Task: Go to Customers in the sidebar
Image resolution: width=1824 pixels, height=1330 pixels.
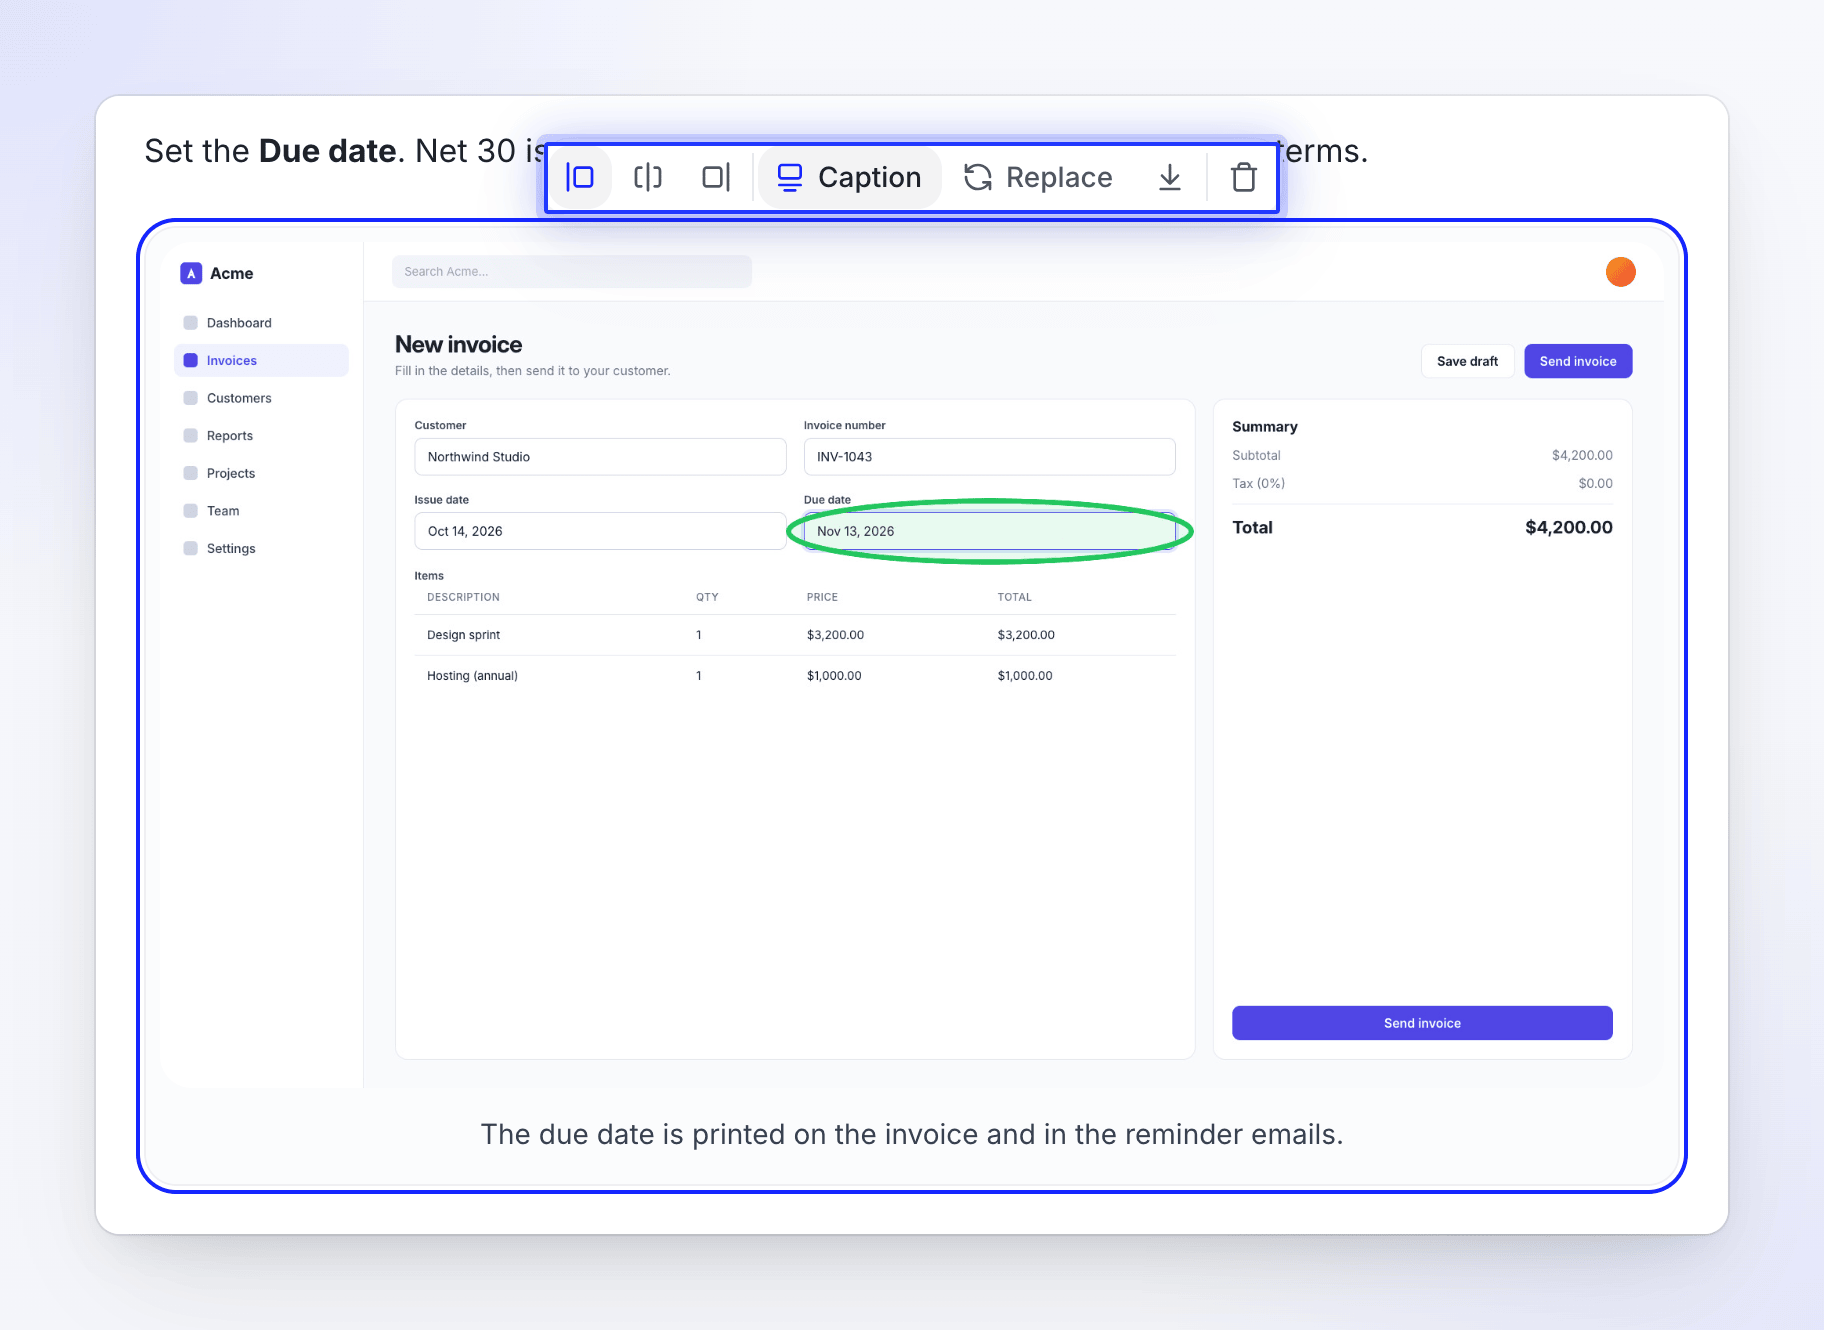Action: click(261, 398)
